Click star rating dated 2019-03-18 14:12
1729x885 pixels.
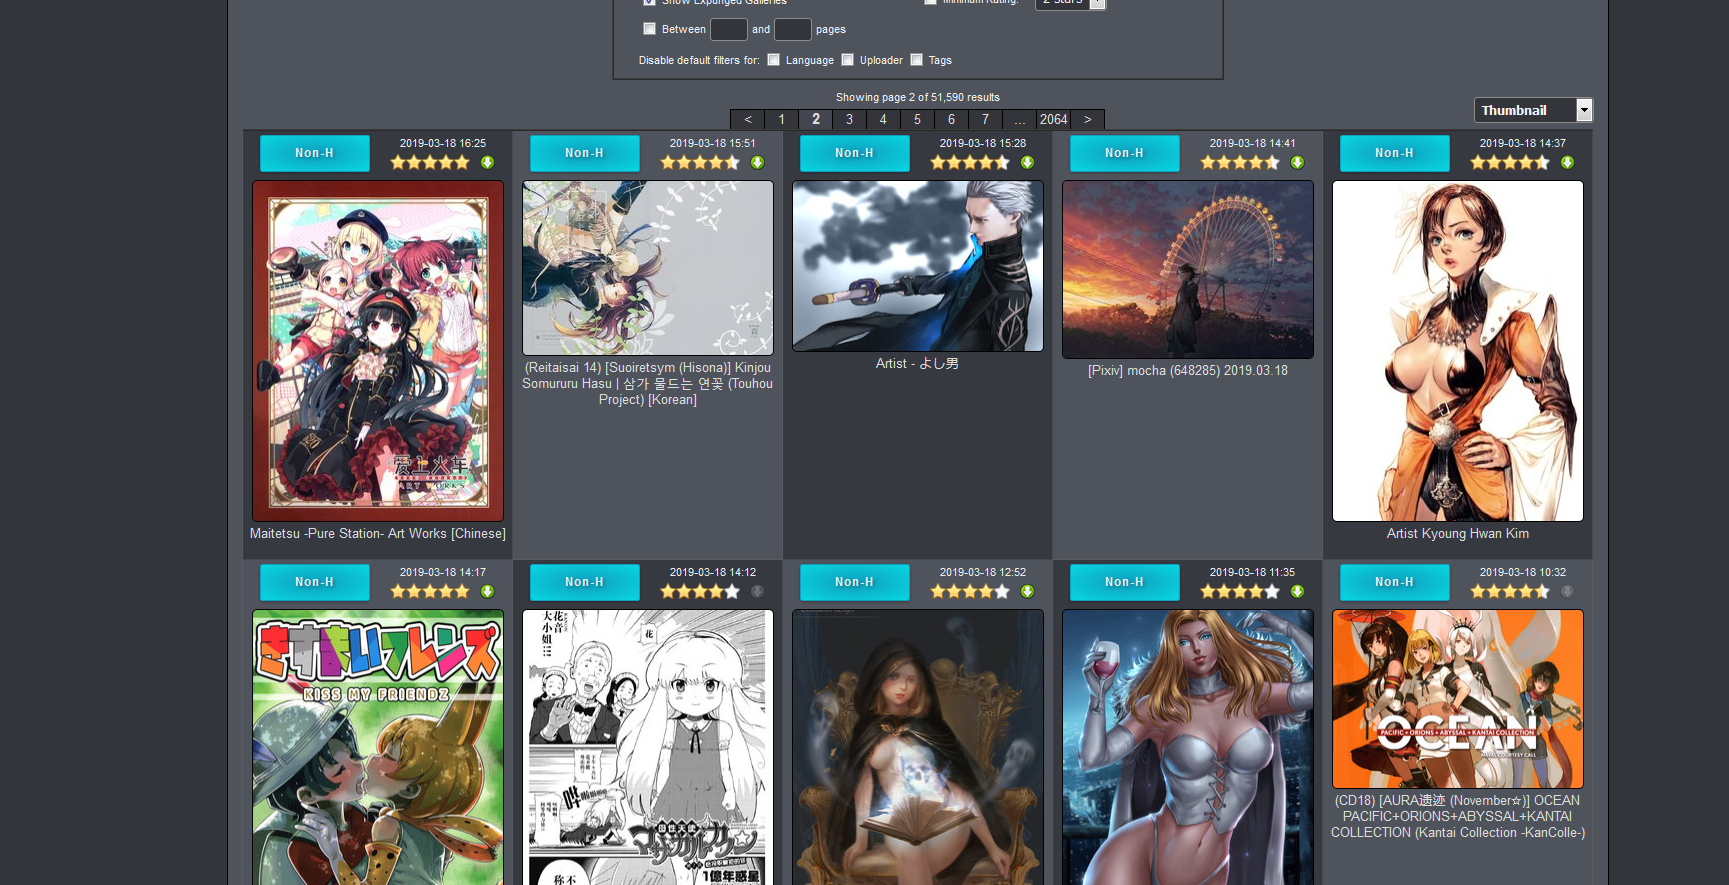pyautogui.click(x=700, y=591)
